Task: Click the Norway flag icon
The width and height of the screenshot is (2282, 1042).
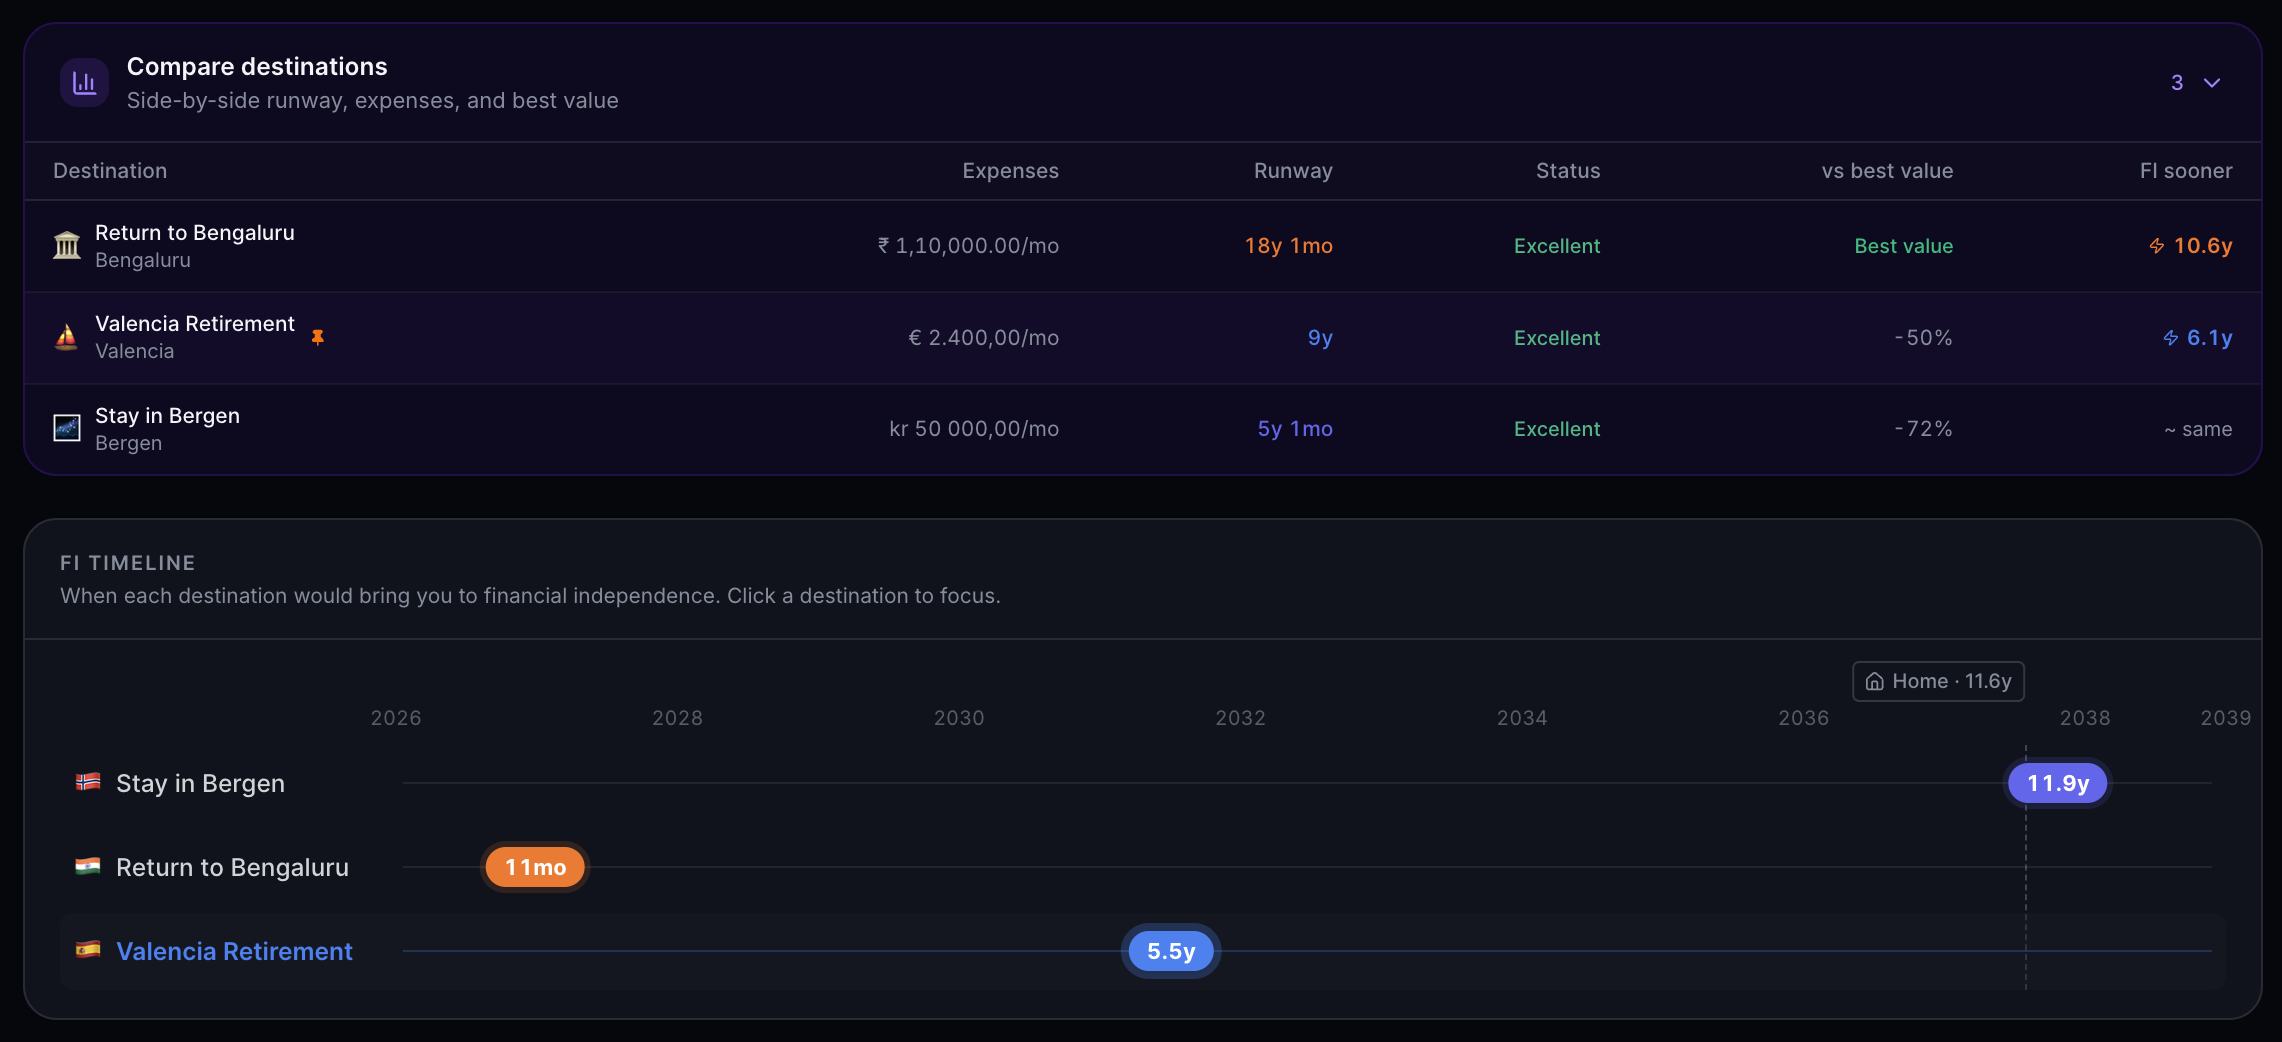Action: tap(88, 782)
